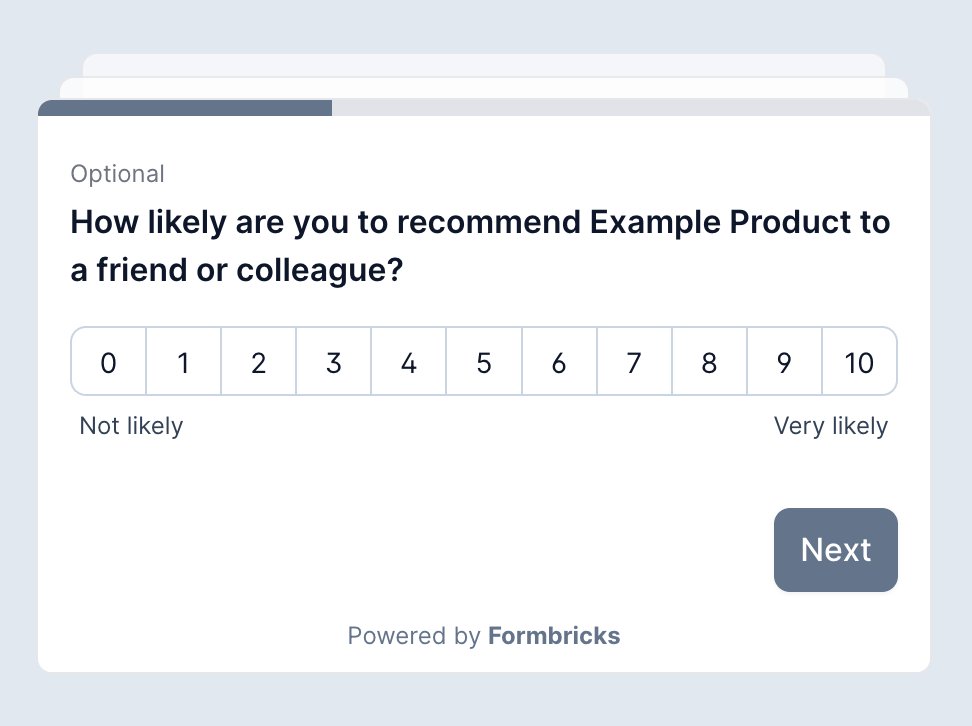The height and width of the screenshot is (726, 972).
Task: Select rating 0 on the scale
Action: 108,362
